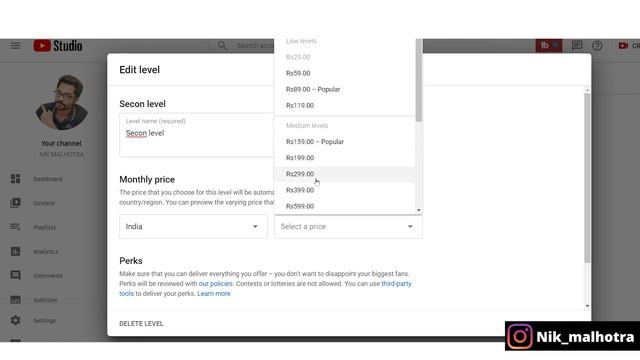Screen dimensions: 640x360
Task: Open the Settings gear icon
Action: (16, 320)
